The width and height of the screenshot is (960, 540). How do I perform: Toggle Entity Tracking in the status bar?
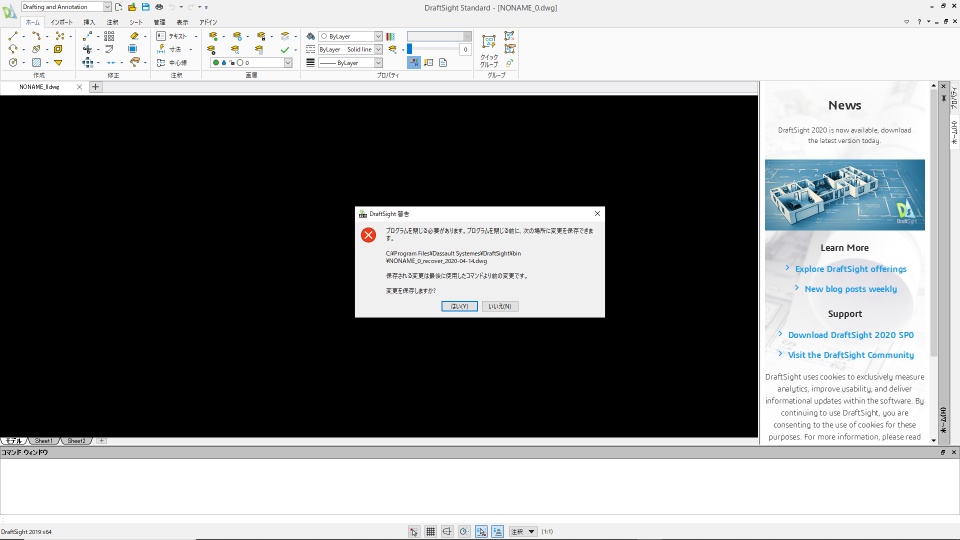498,531
